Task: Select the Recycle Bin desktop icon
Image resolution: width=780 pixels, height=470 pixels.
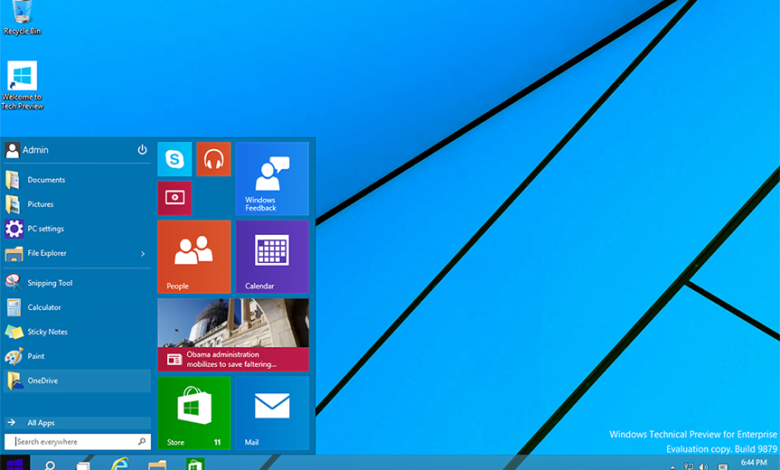Action: 22,18
